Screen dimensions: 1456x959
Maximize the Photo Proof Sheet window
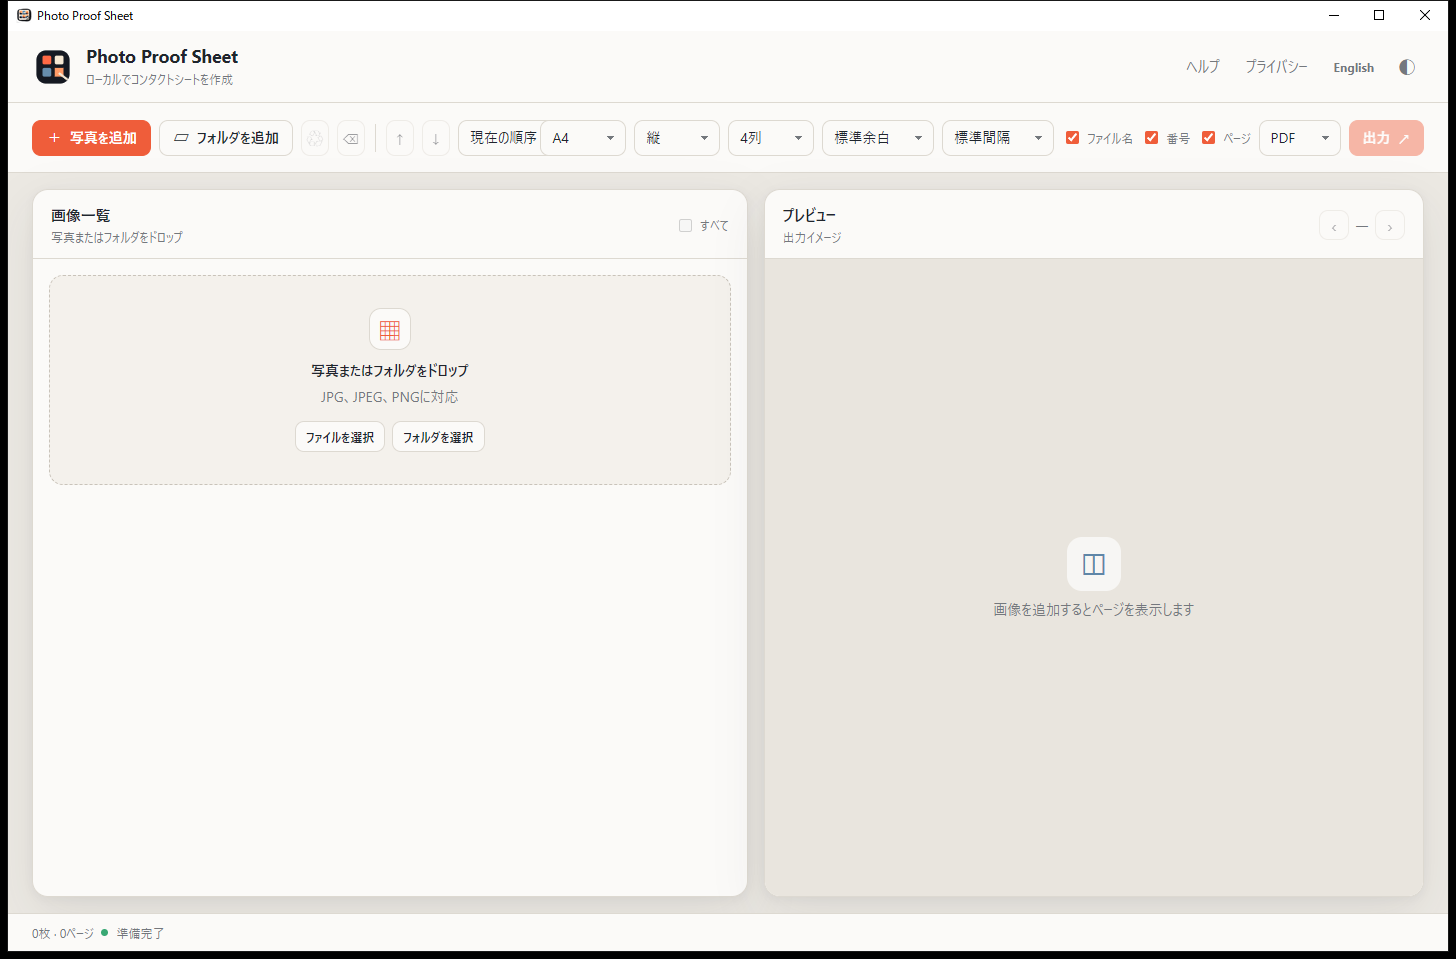1379,15
